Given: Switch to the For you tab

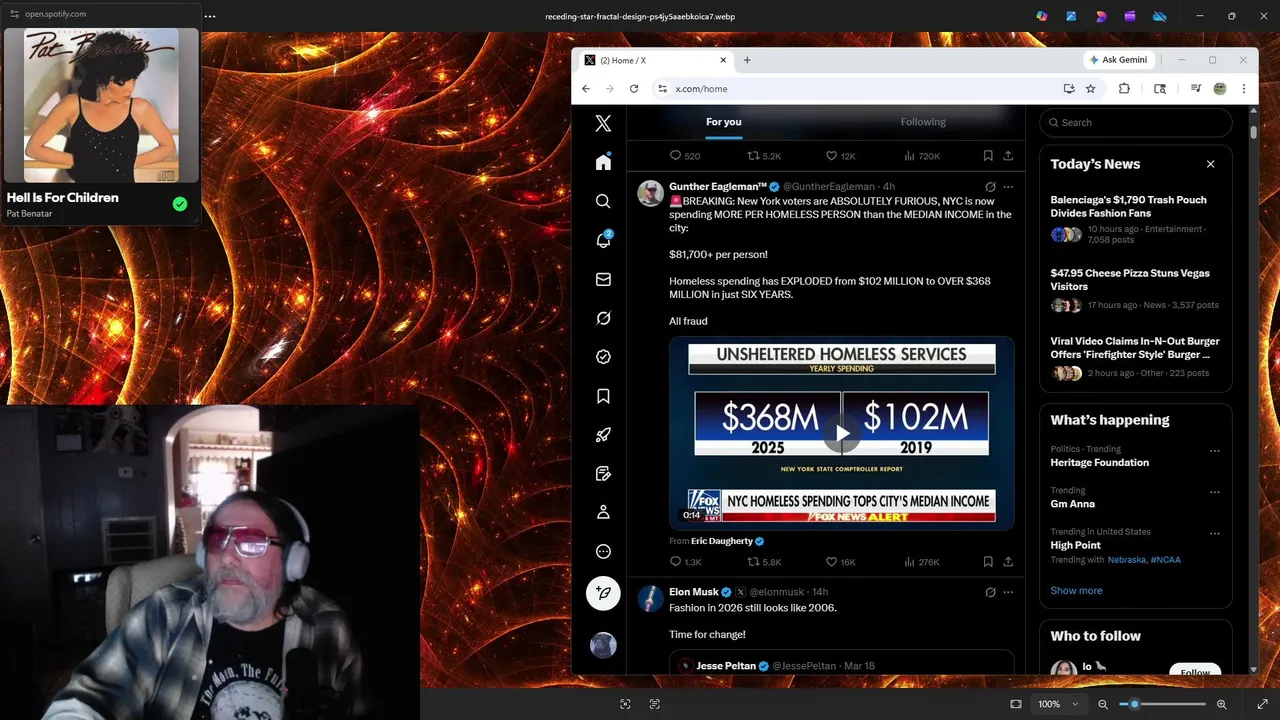Looking at the screenshot, I should pos(724,122).
